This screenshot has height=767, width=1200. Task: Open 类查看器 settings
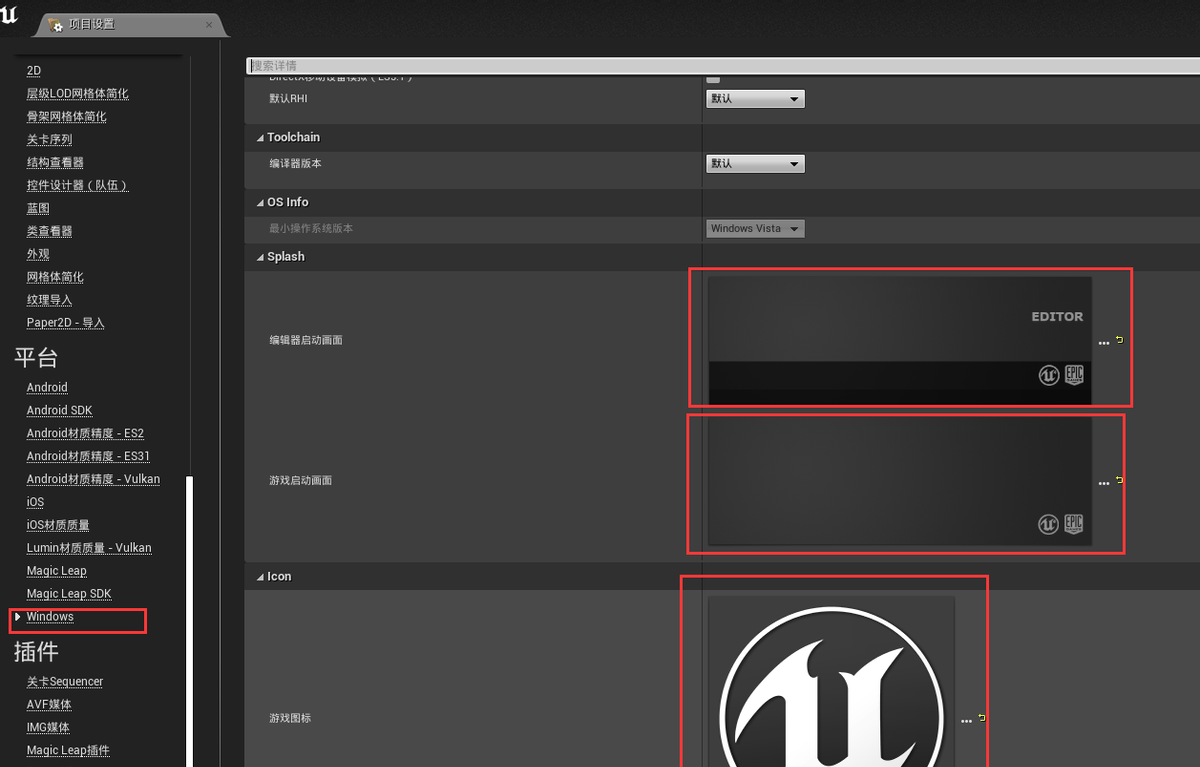pyautogui.click(x=49, y=232)
